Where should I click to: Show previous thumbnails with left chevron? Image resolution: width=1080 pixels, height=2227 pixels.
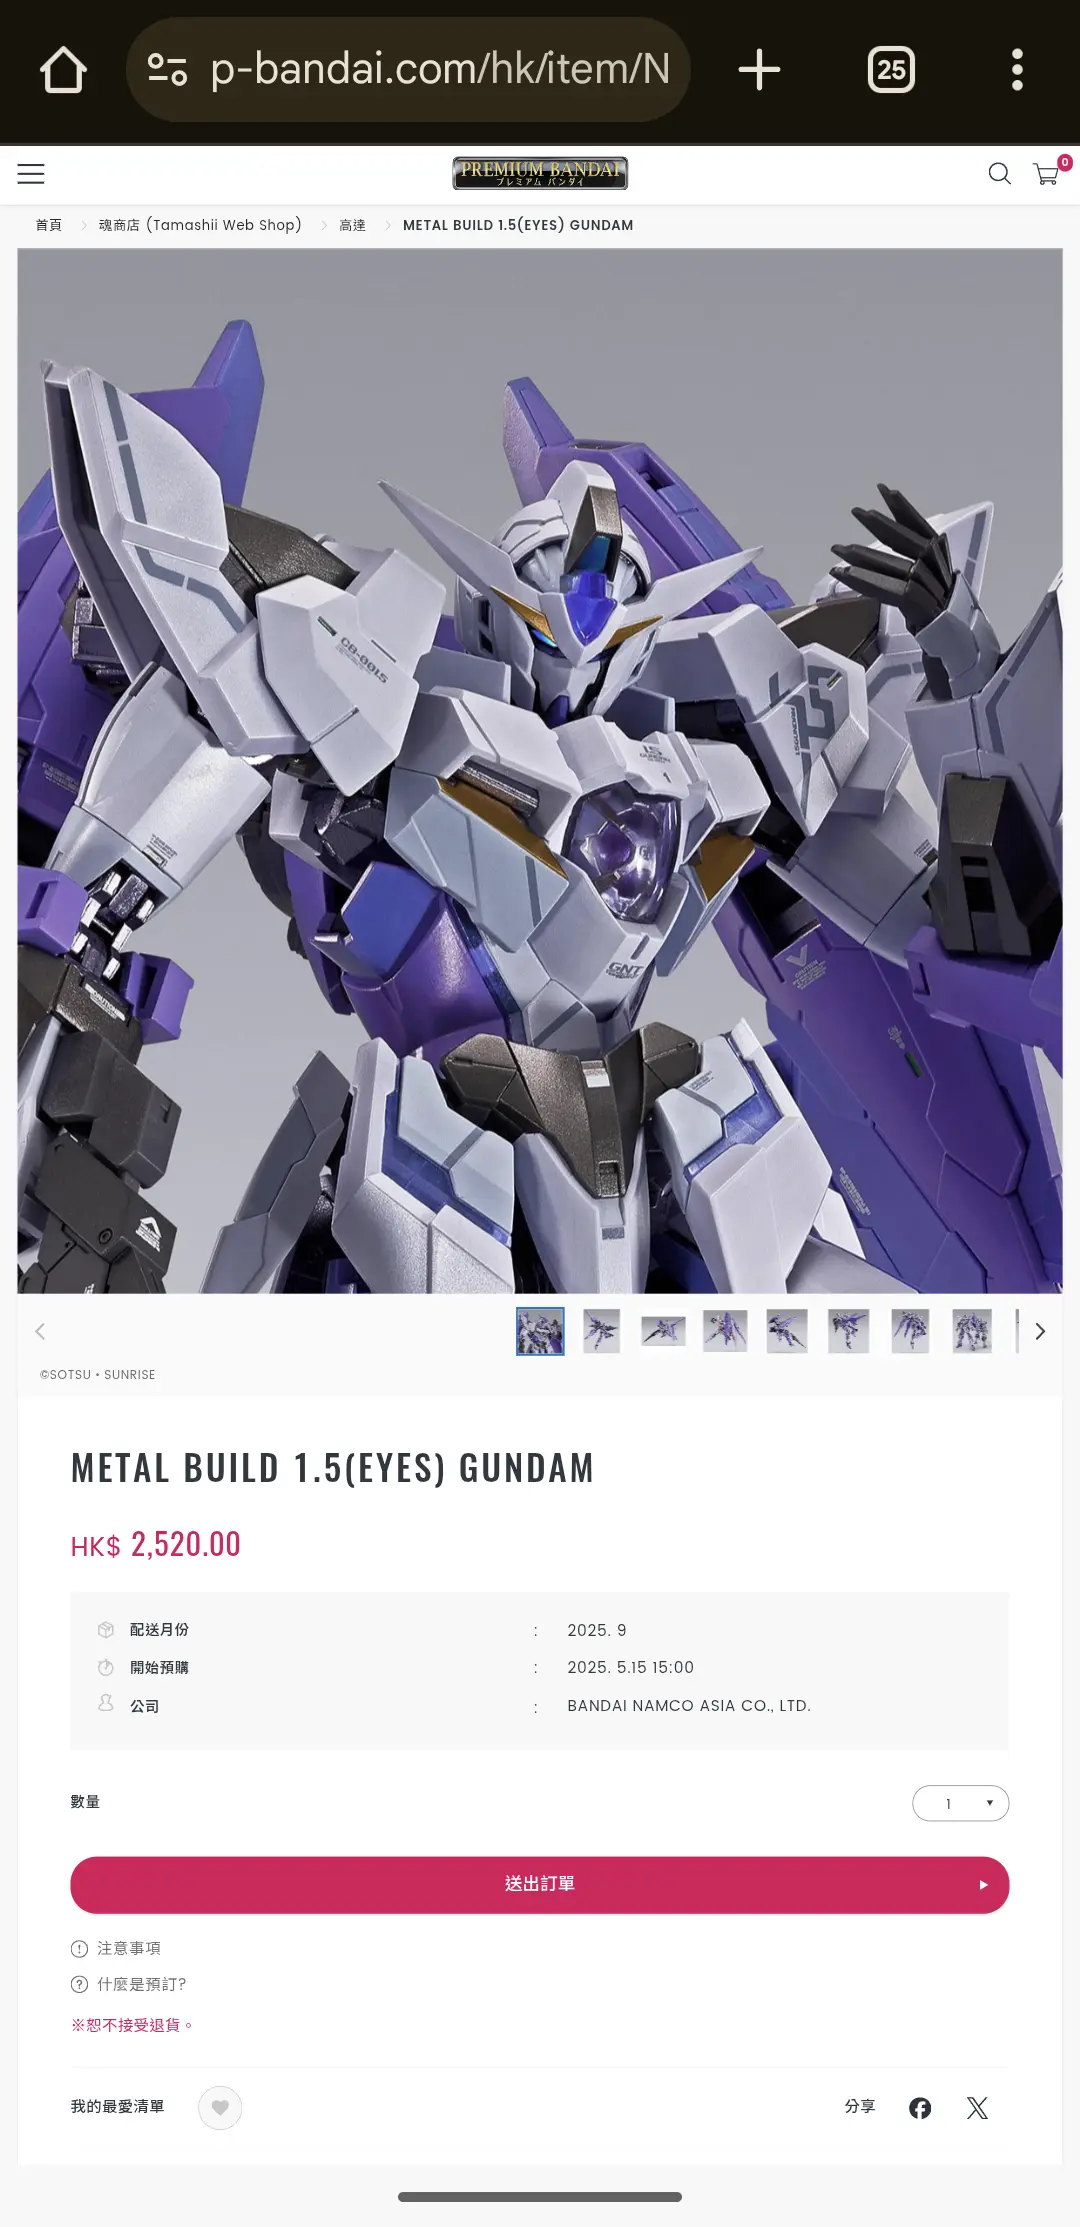pos(40,1331)
